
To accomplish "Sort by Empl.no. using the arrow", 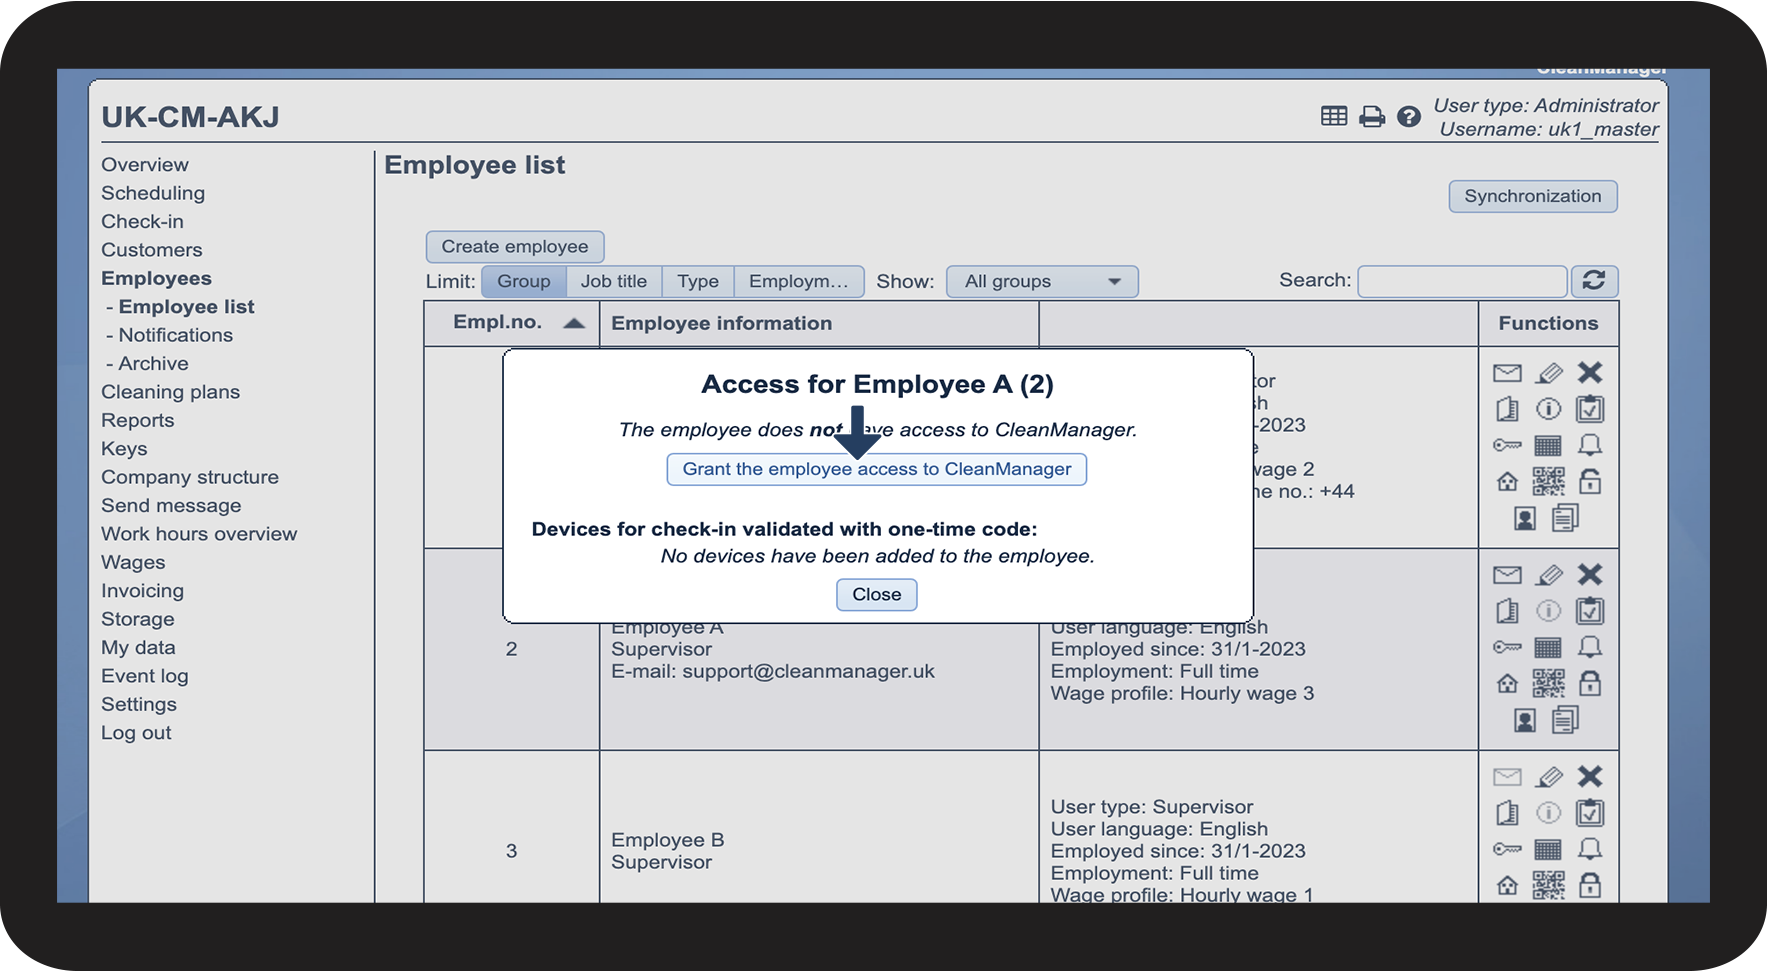I will [x=574, y=323].
